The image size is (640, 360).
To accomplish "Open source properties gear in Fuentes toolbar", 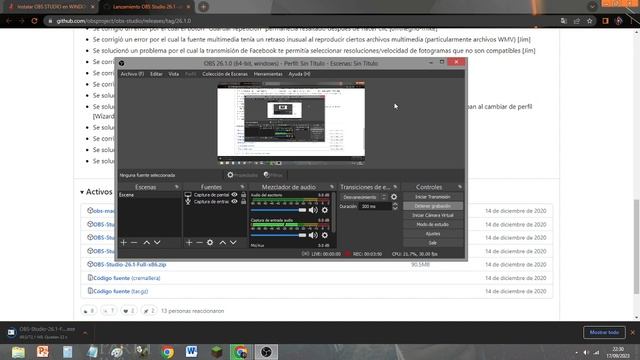I will click(x=210, y=242).
